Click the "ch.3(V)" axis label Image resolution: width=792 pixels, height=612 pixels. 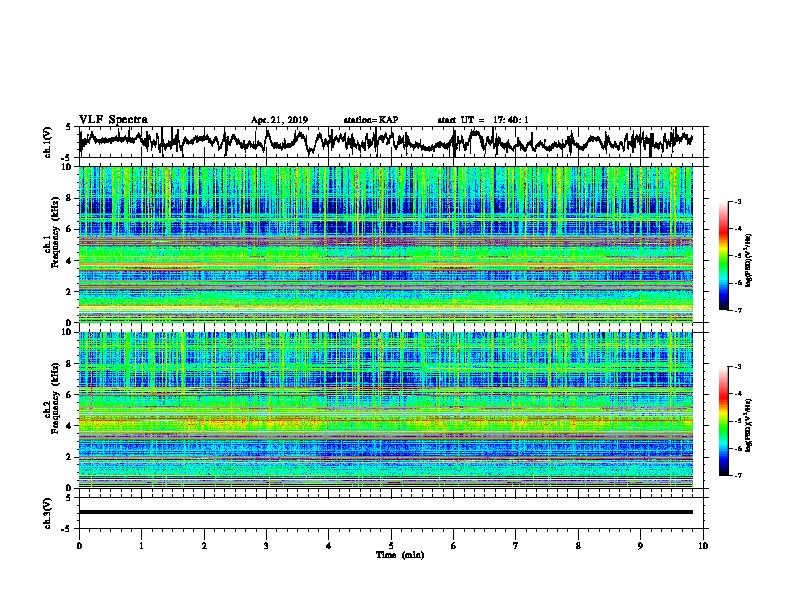pos(48,513)
